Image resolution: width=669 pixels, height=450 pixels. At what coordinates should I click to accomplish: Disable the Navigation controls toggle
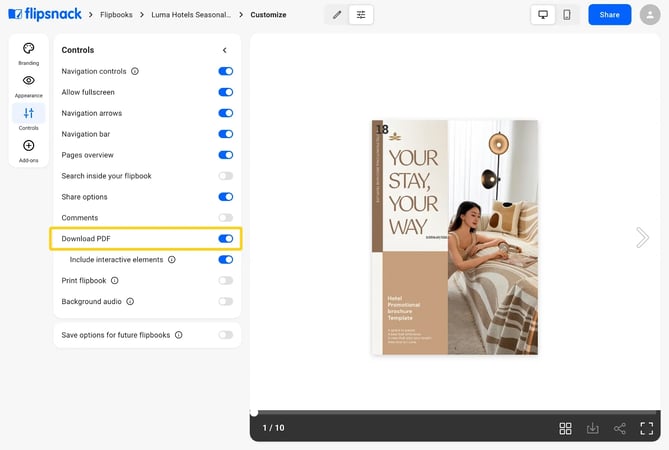click(x=226, y=71)
